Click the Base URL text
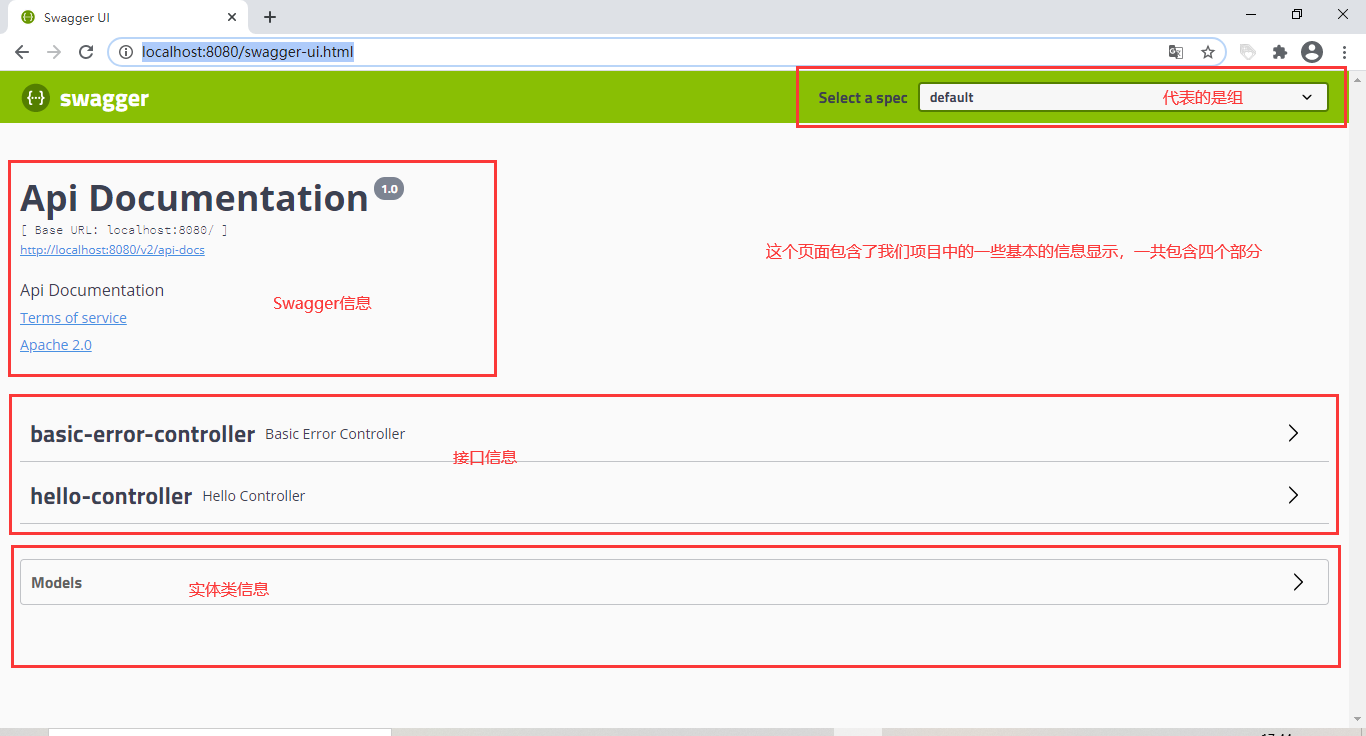This screenshot has width=1366, height=736. pos(124,230)
